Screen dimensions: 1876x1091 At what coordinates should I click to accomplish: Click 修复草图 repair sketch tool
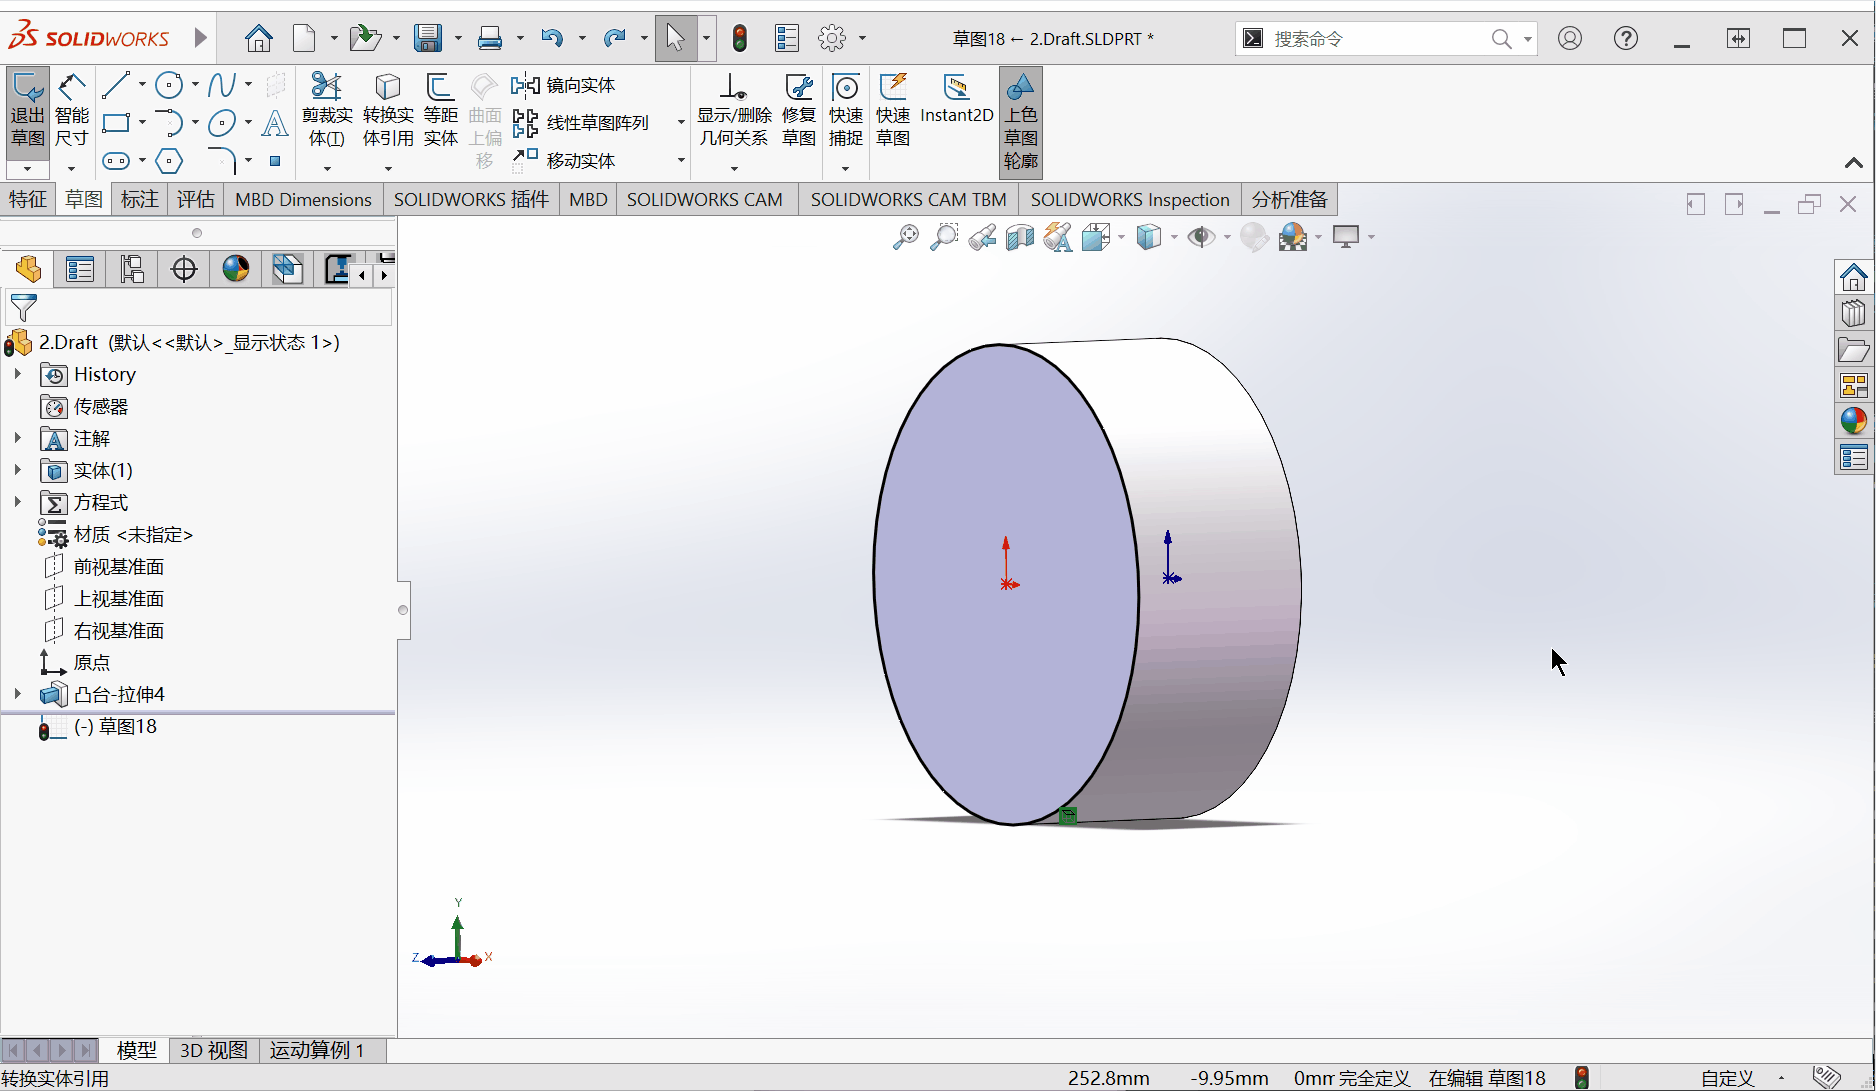798,110
